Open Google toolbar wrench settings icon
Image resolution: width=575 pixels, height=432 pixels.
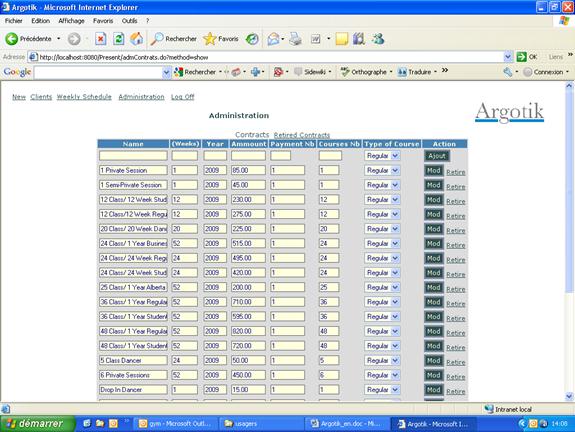(x=508, y=72)
